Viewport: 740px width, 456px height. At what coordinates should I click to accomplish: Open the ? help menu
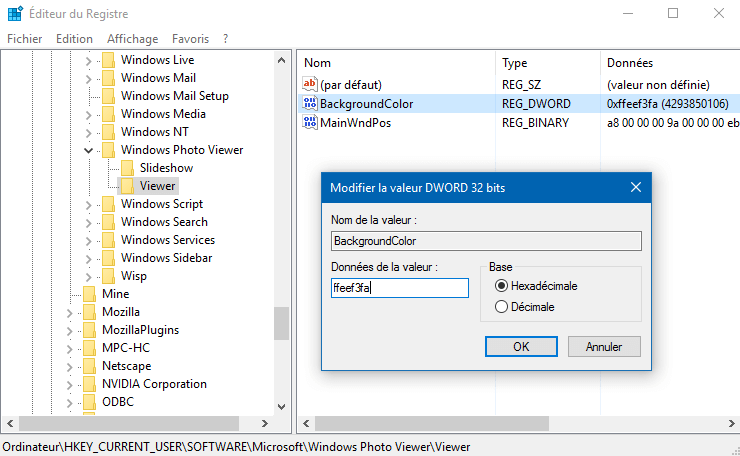coord(226,39)
